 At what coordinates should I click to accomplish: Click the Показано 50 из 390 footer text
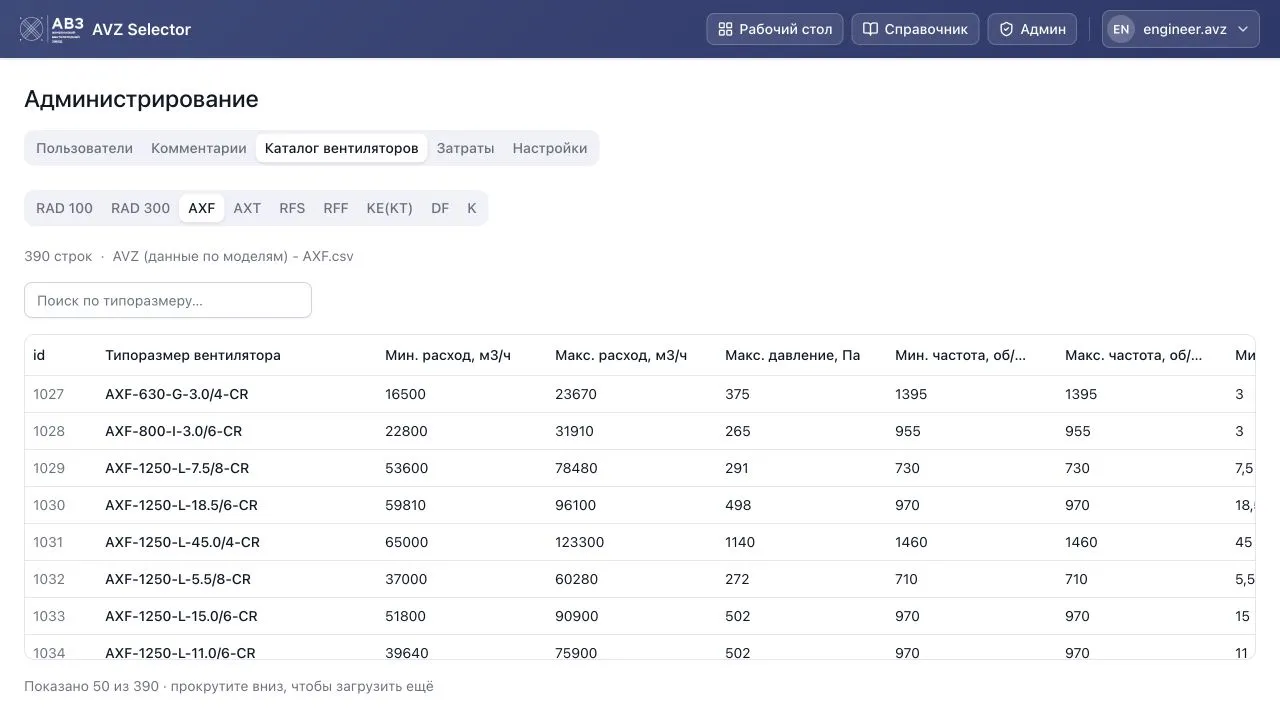coord(229,686)
